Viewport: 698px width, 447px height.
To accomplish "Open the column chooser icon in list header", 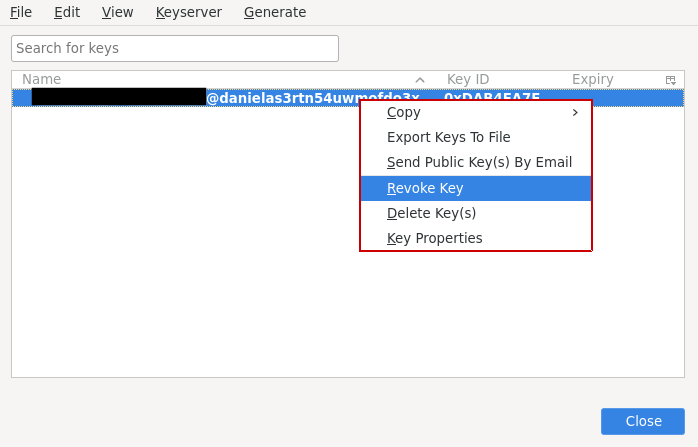I will click(670, 80).
